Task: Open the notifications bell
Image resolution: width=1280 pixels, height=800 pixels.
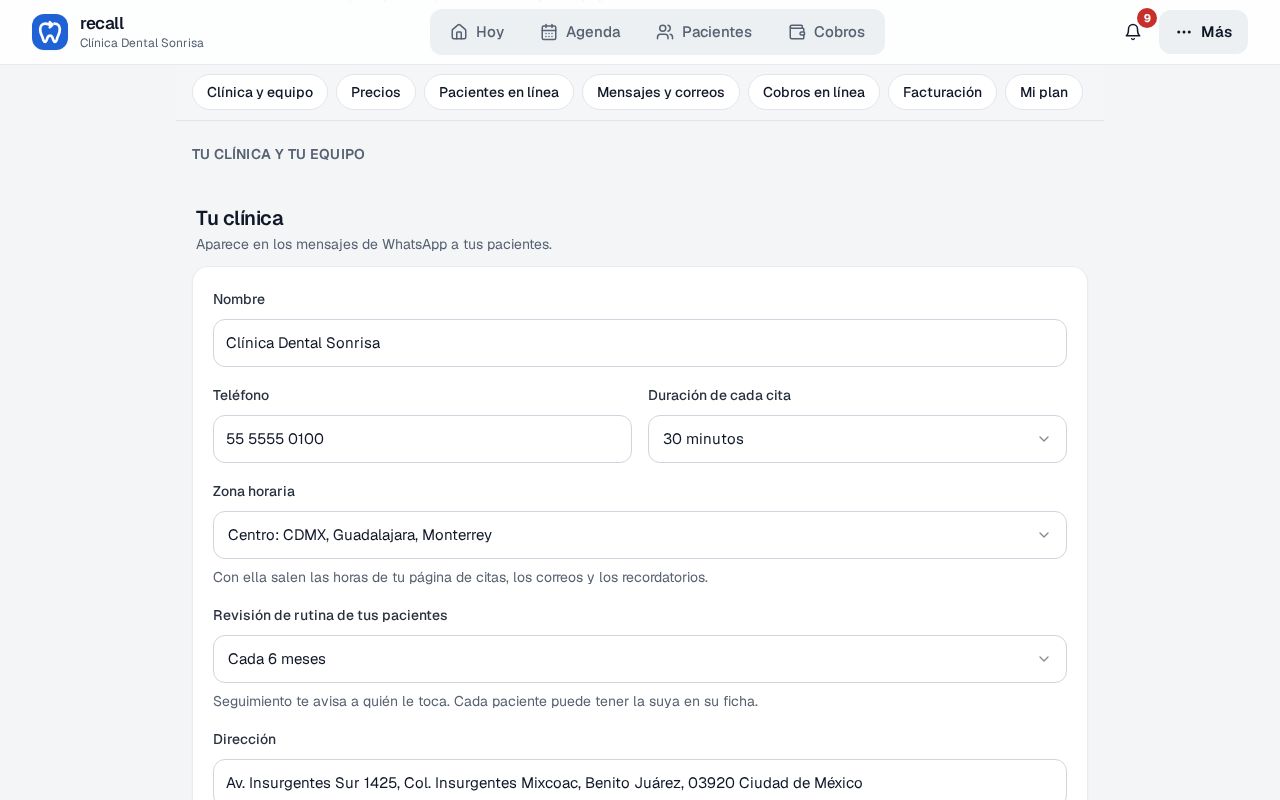Action: tap(1133, 32)
